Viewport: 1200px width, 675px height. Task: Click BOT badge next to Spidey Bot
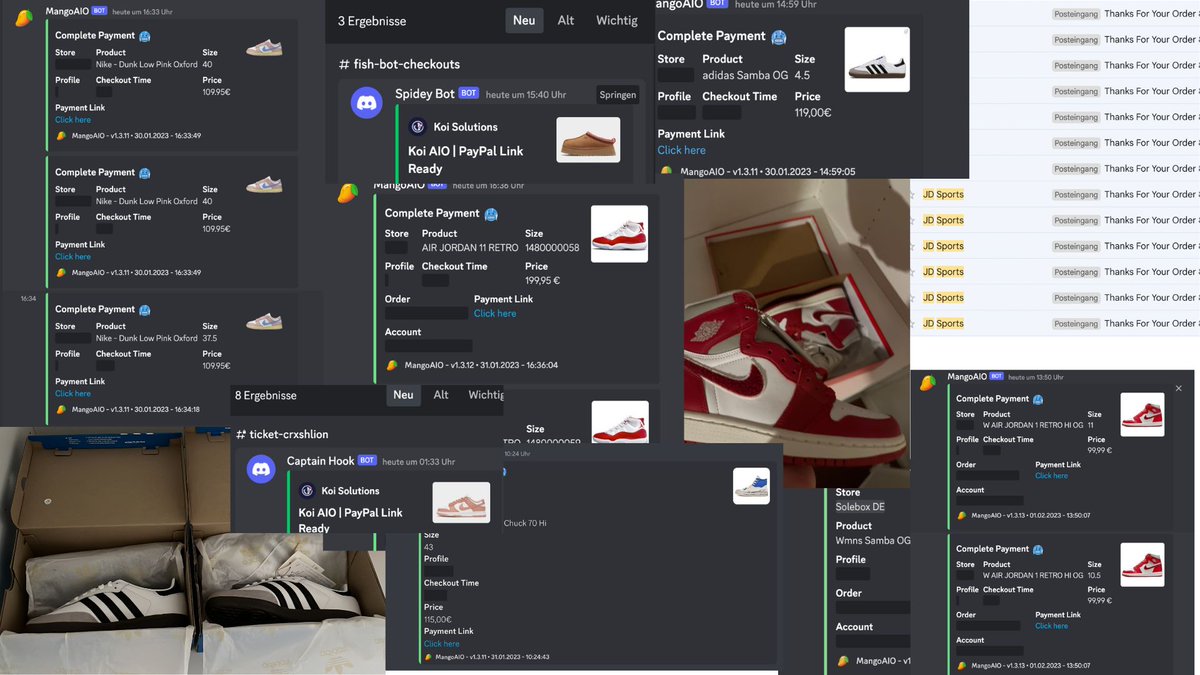(469, 94)
